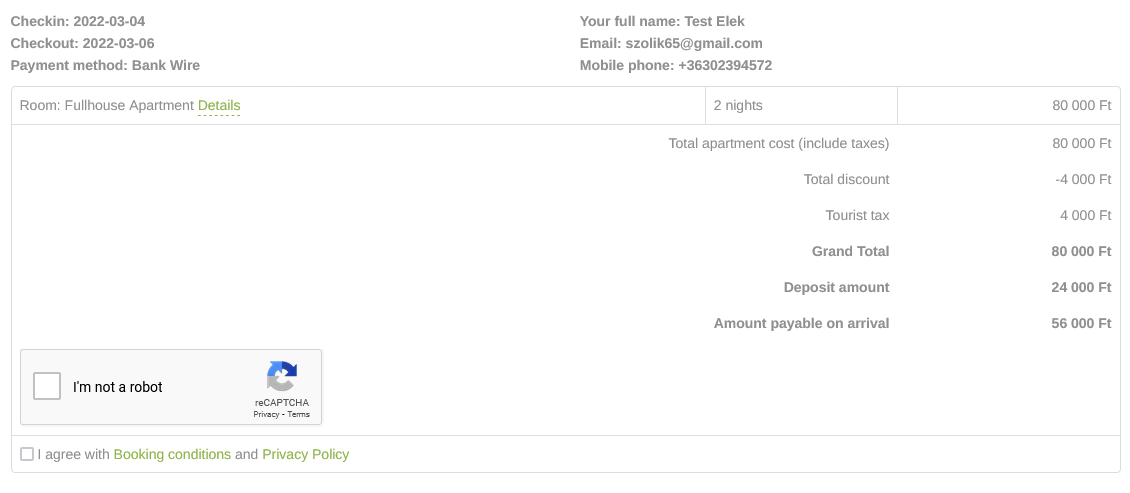The image size is (1130, 493).
Task: Click the Total discount value -4 000 Ft
Action: coord(1083,179)
